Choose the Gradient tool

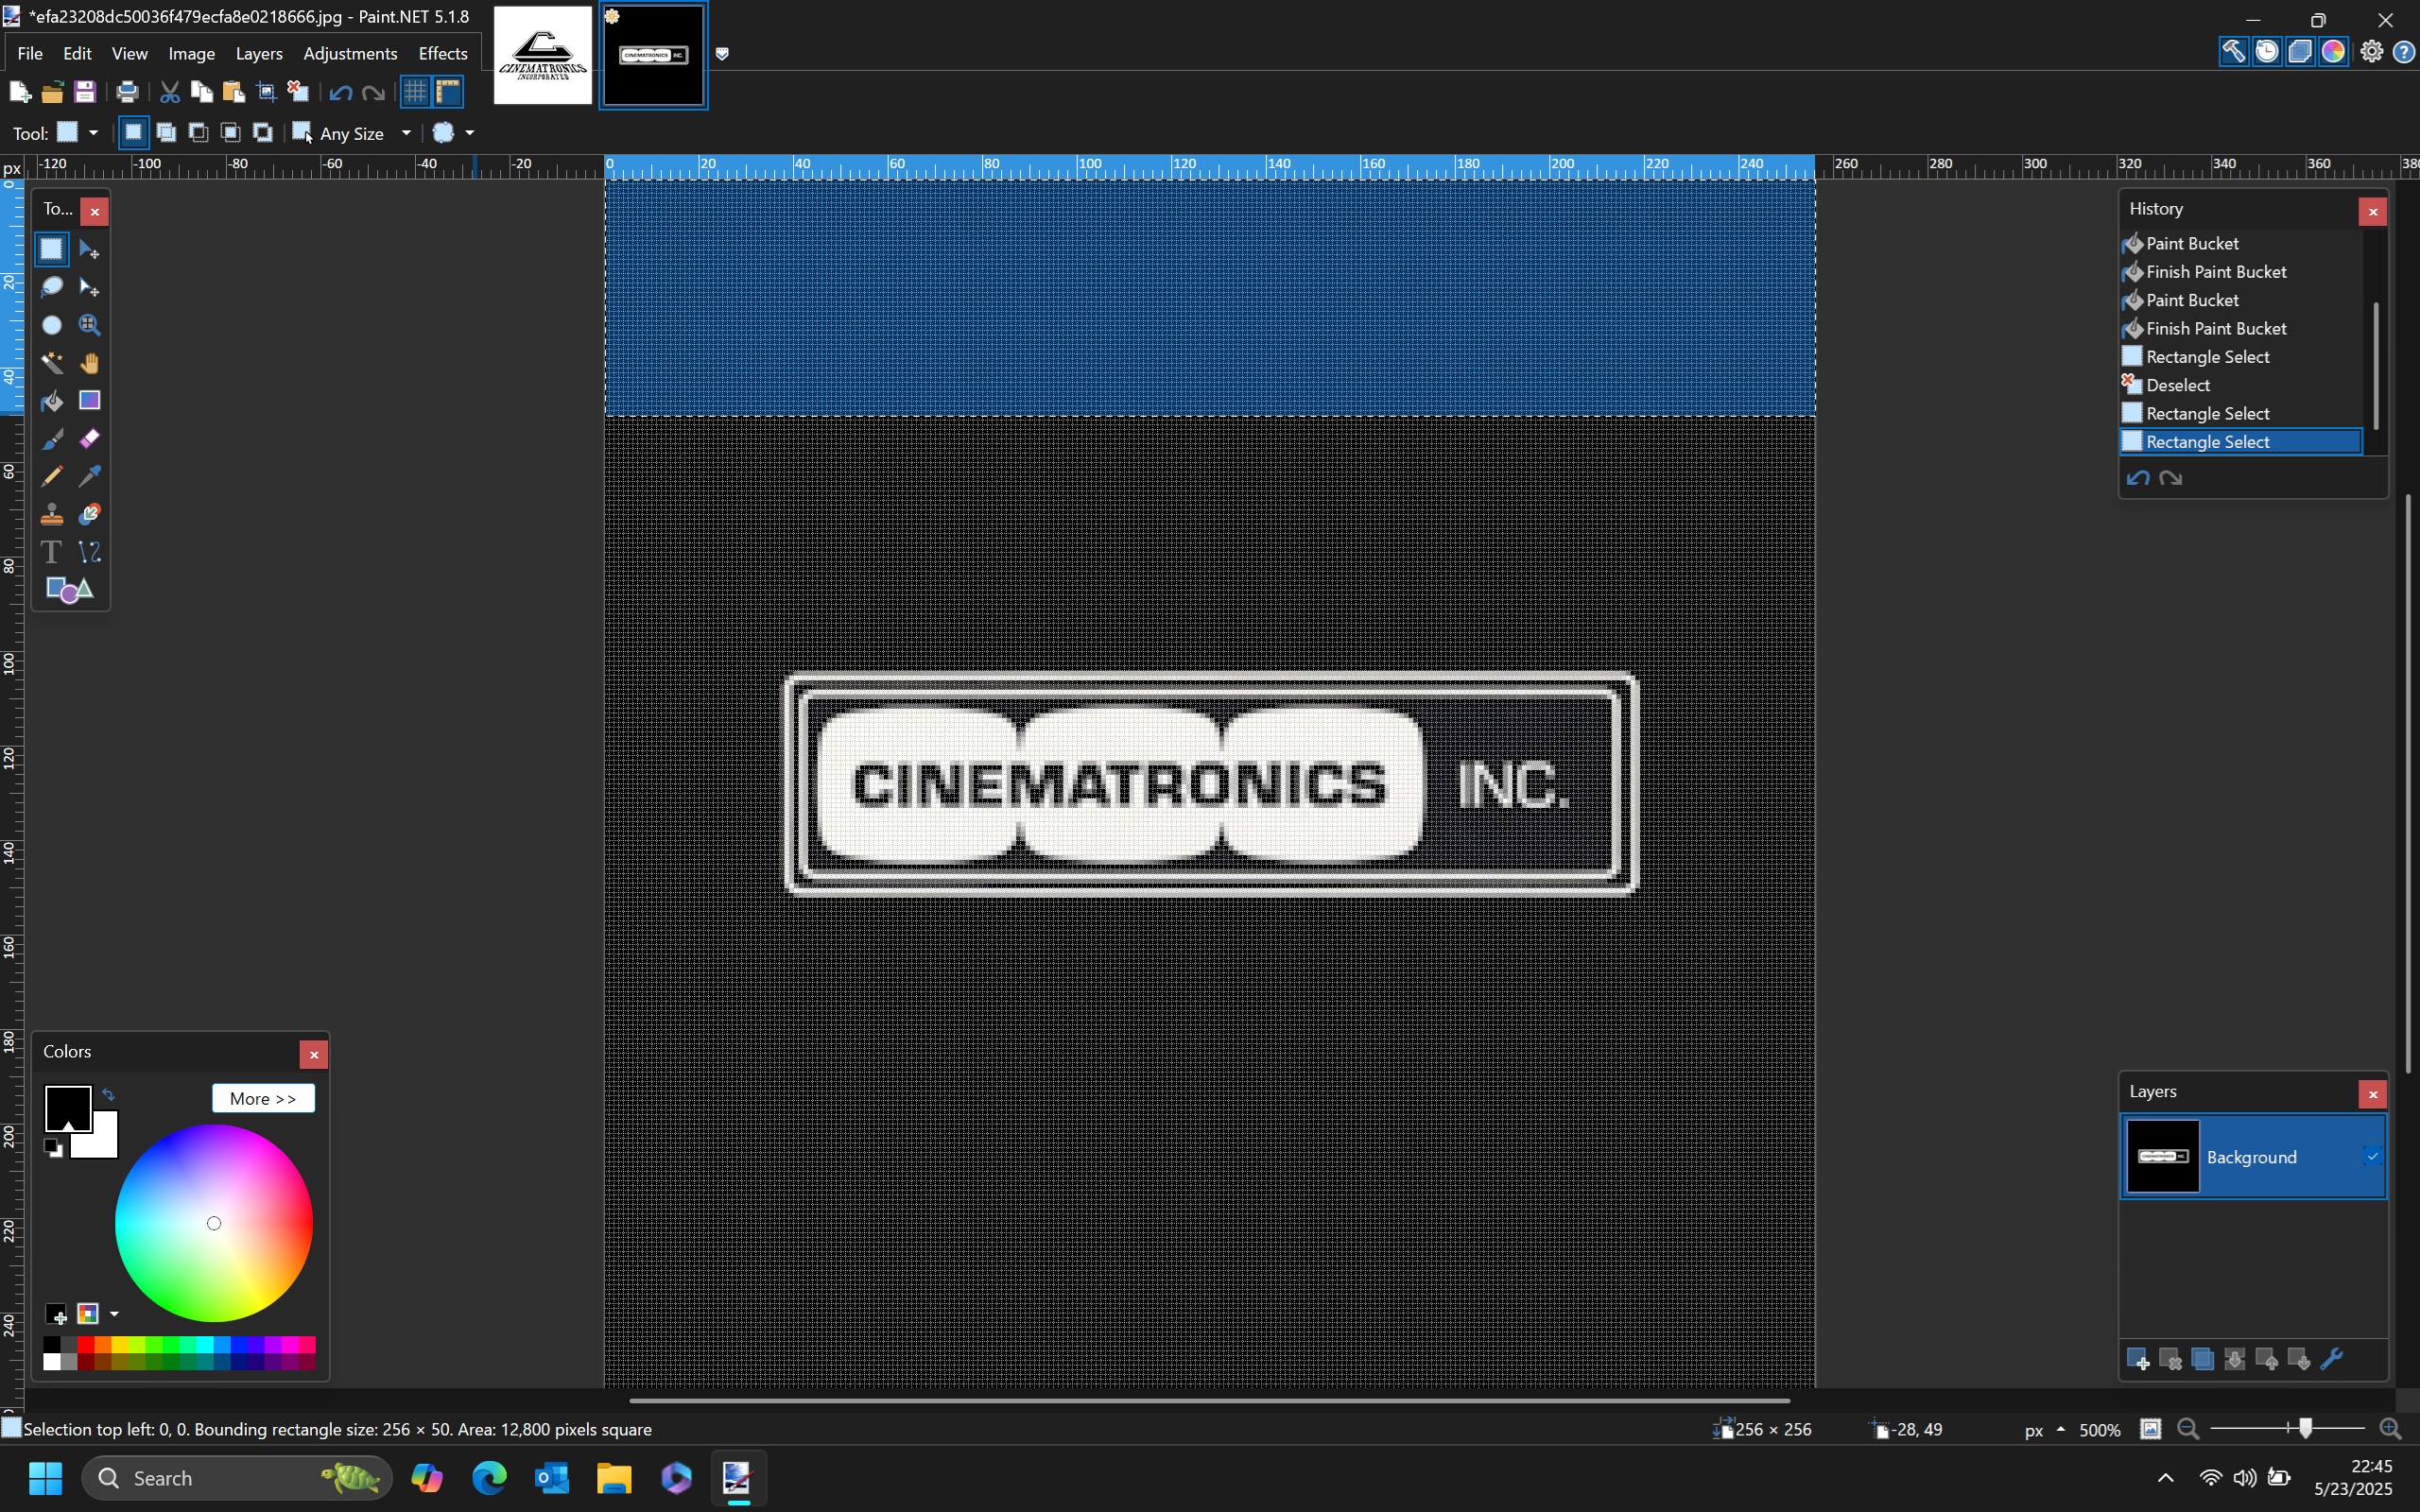[x=89, y=401]
